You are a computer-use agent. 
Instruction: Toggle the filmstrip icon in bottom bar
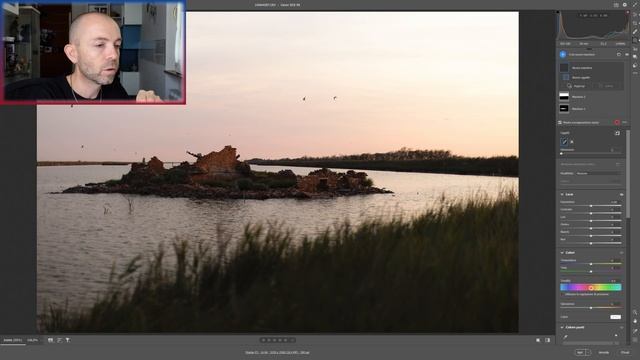[50, 340]
